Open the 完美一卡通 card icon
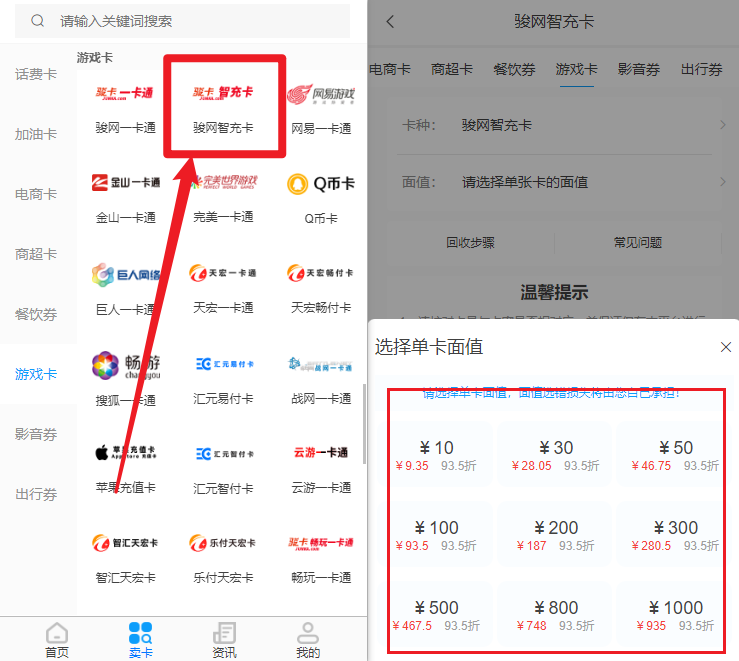 click(223, 182)
